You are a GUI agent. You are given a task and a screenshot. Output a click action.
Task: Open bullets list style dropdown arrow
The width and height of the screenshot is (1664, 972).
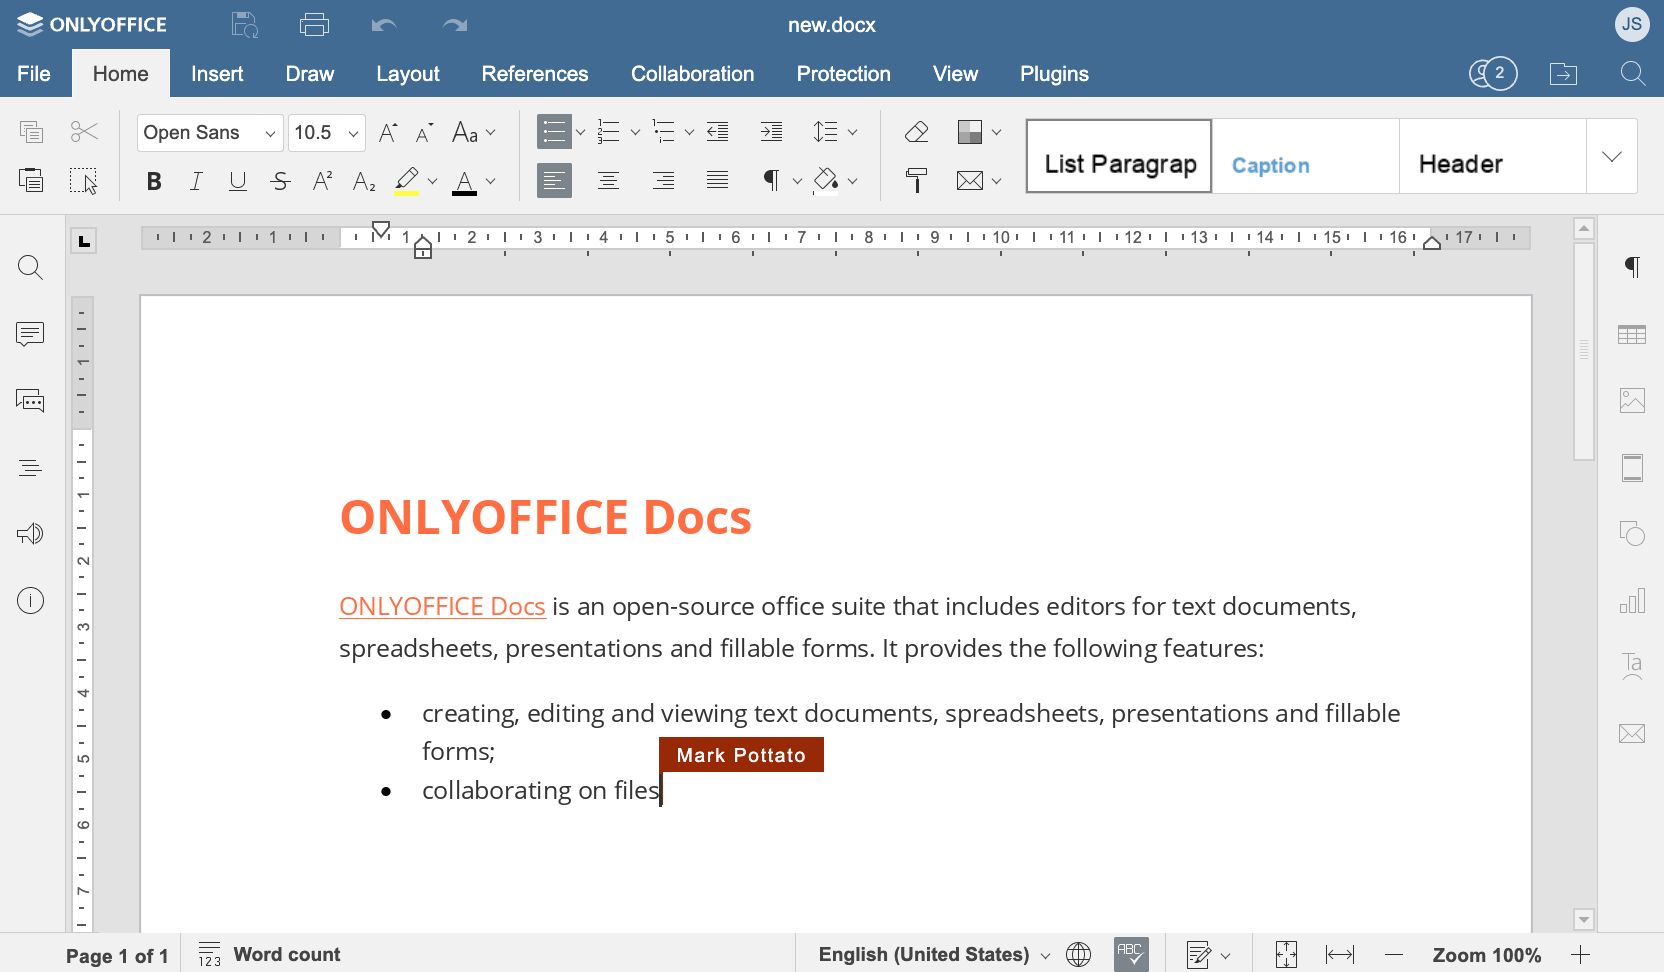tap(580, 132)
